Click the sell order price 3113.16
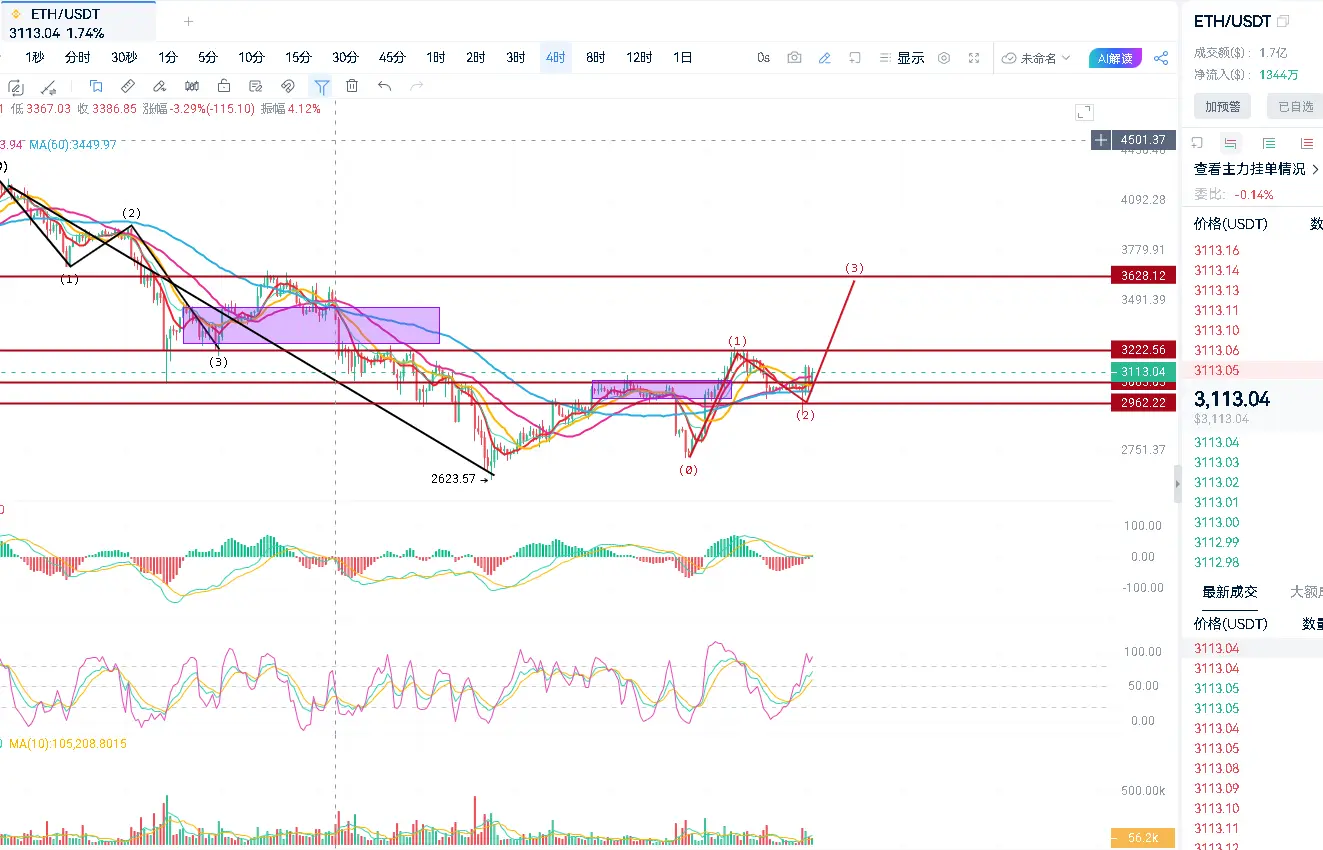The image size is (1323, 850). pyautogui.click(x=1216, y=250)
